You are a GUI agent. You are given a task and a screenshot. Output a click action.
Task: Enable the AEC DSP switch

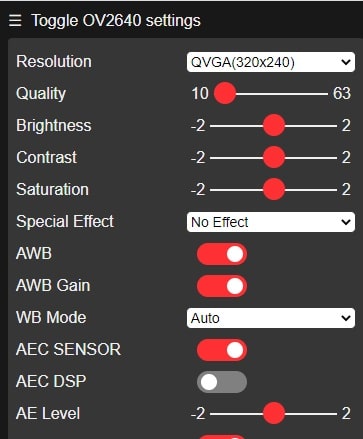pyautogui.click(x=222, y=382)
